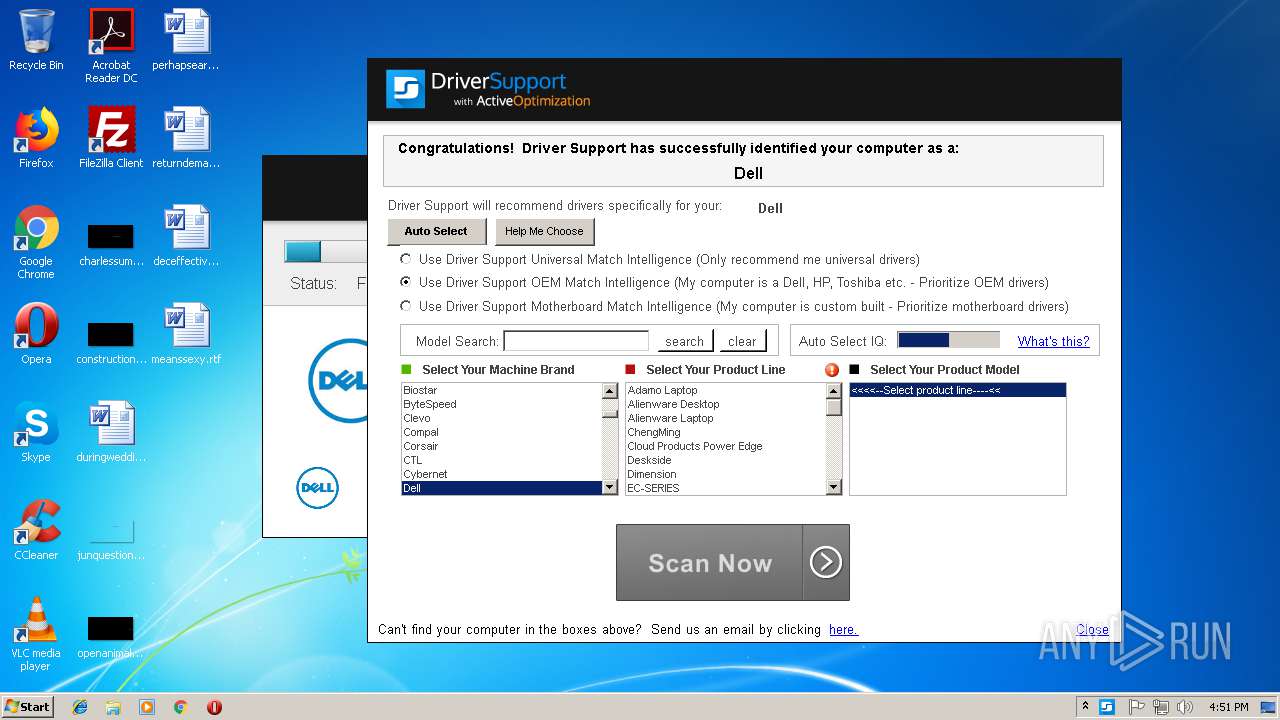This screenshot has height=720, width=1280.
Task: Click the Driver Support logo icon
Action: (x=405, y=89)
